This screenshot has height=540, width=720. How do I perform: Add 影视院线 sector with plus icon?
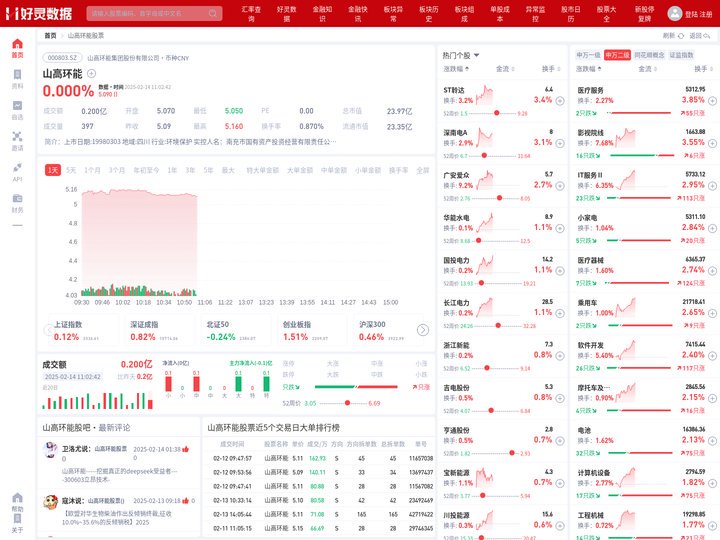(712, 143)
